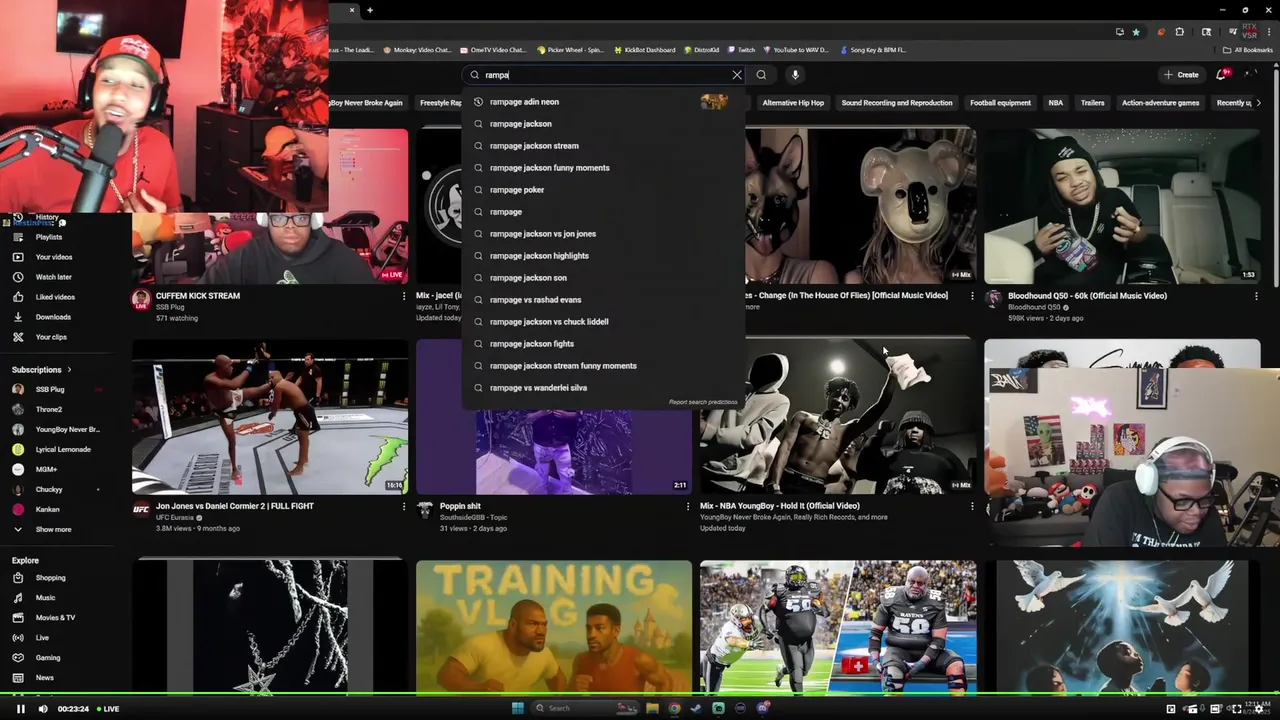Click the search input containing 'rampa'
This screenshot has width=1280, height=720.
604,75
